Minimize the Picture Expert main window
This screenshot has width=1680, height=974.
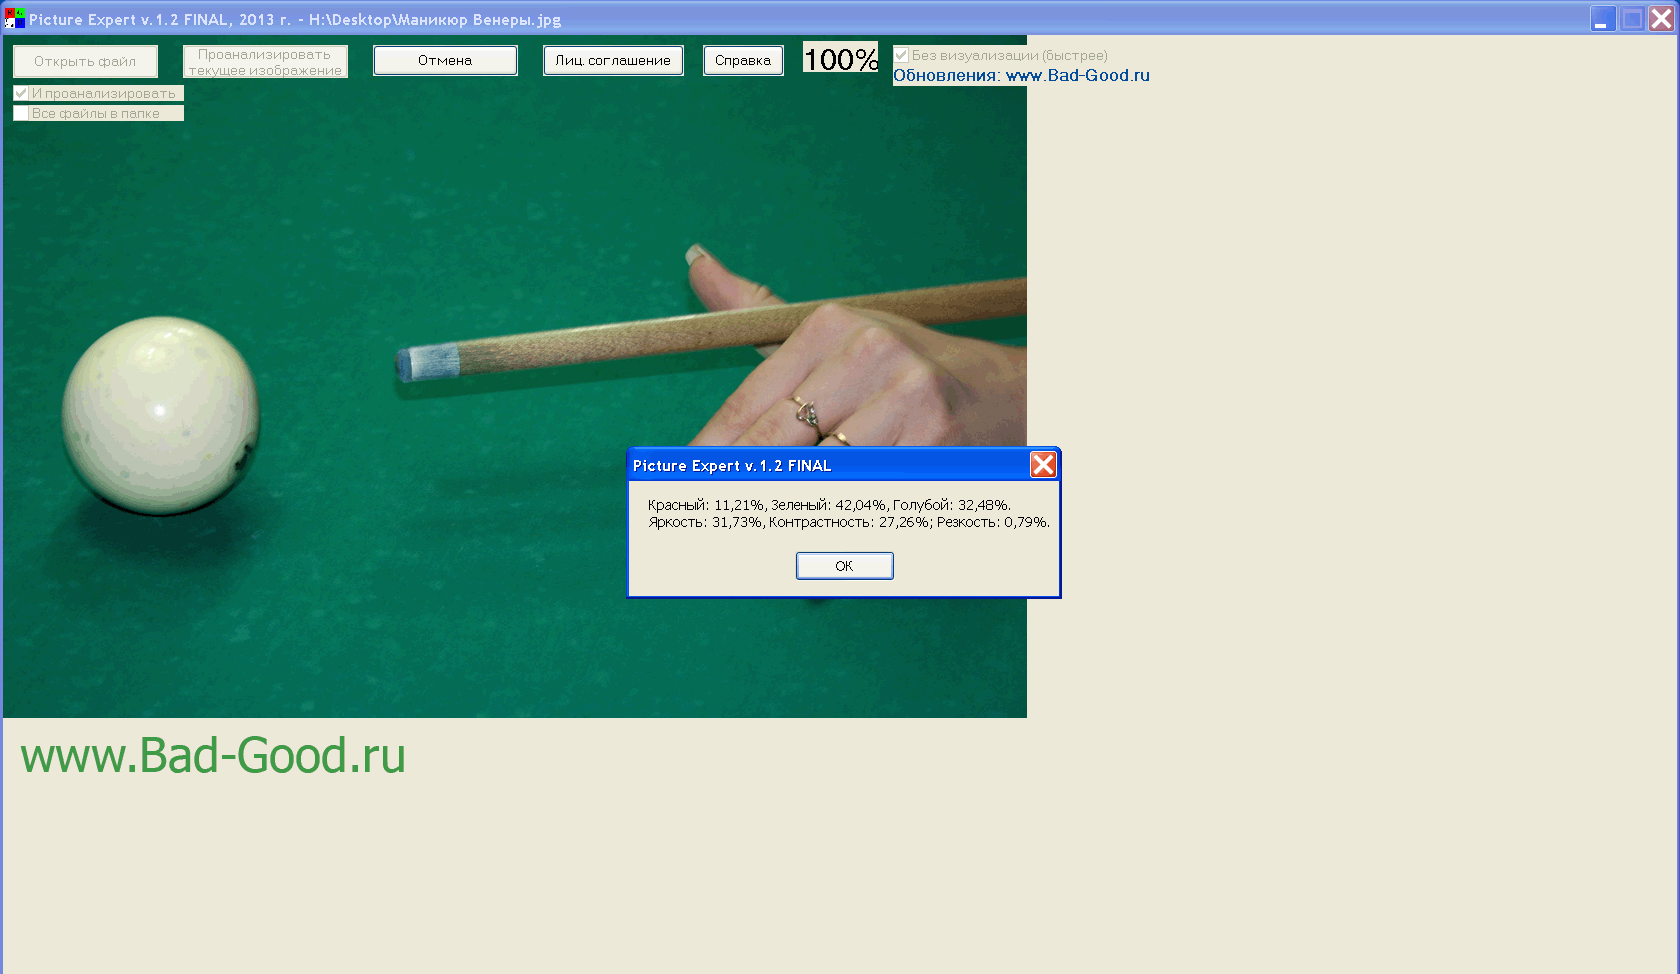coord(1603,18)
